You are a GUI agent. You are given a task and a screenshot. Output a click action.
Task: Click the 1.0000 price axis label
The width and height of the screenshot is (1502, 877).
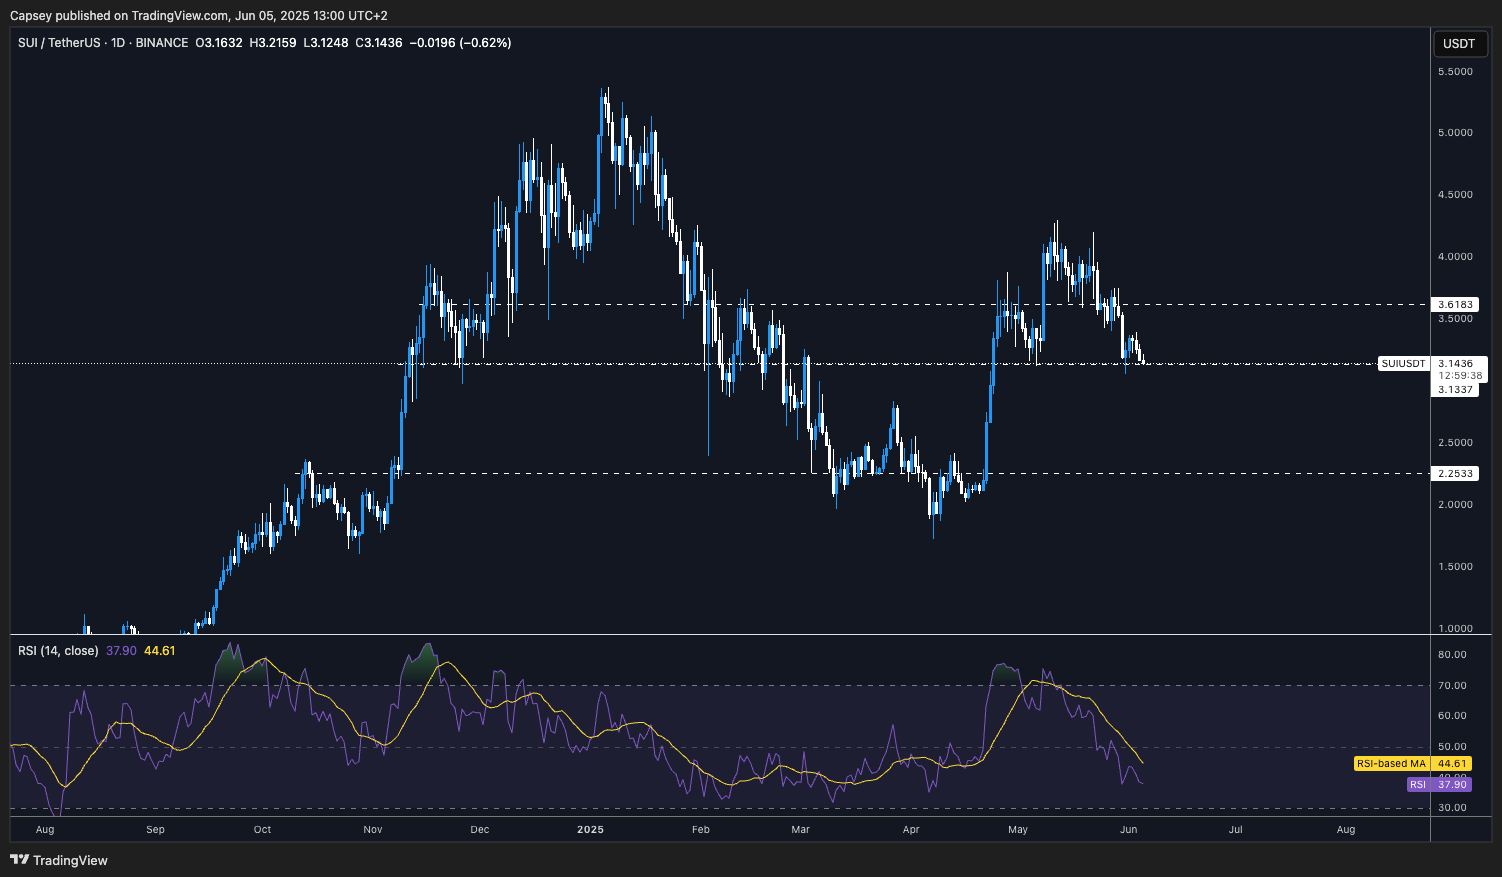(x=1455, y=628)
